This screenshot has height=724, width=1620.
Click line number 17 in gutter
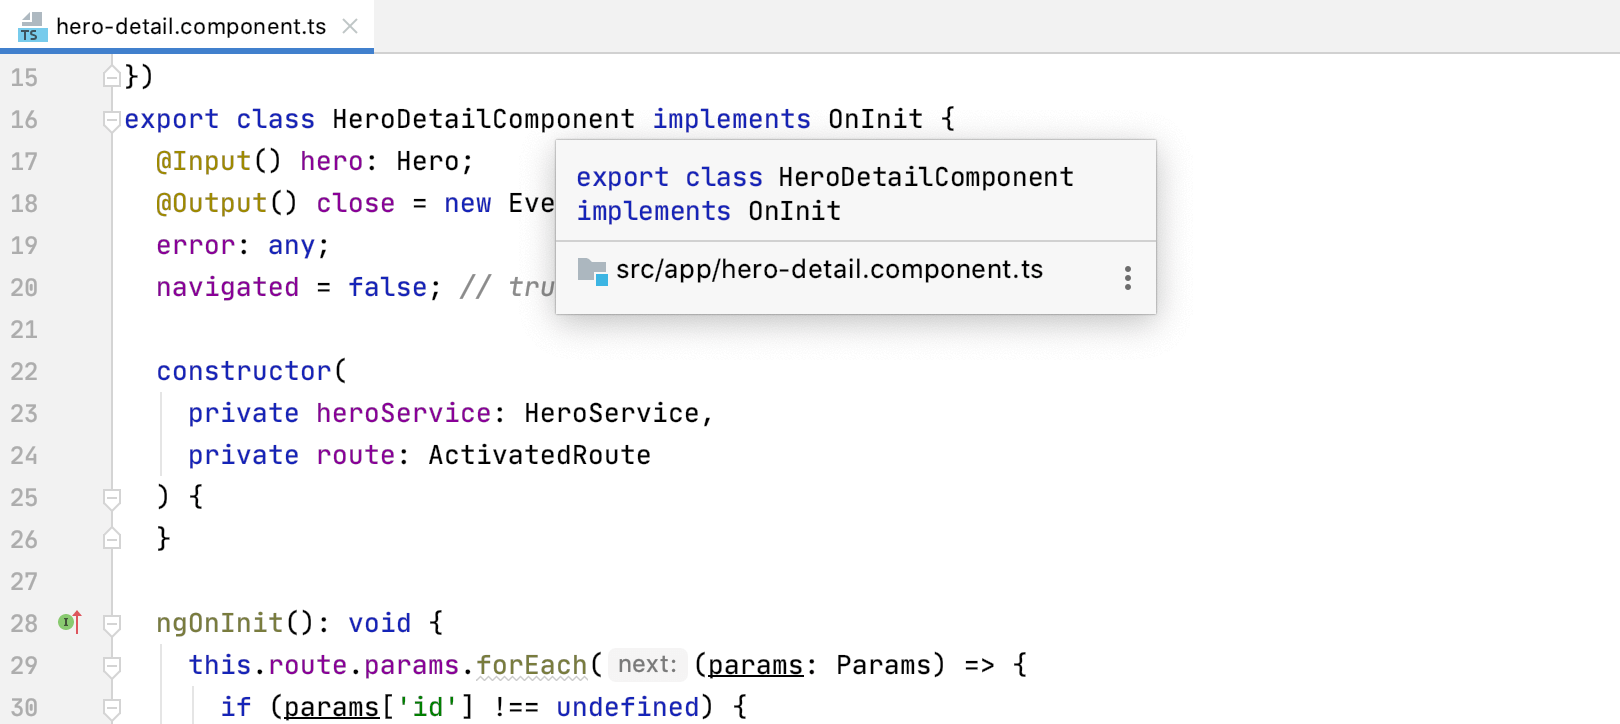24,162
